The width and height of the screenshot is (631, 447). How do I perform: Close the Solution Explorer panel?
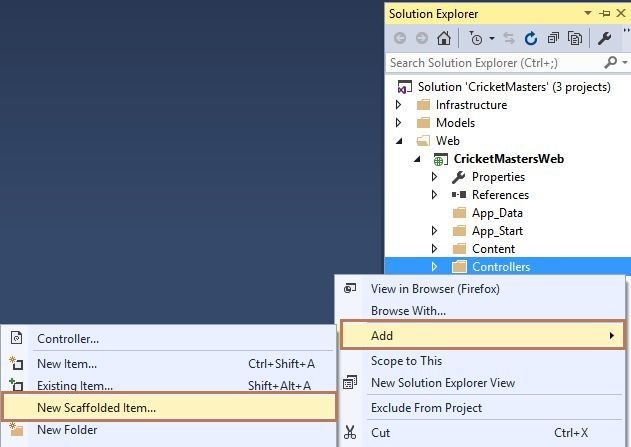click(x=621, y=13)
